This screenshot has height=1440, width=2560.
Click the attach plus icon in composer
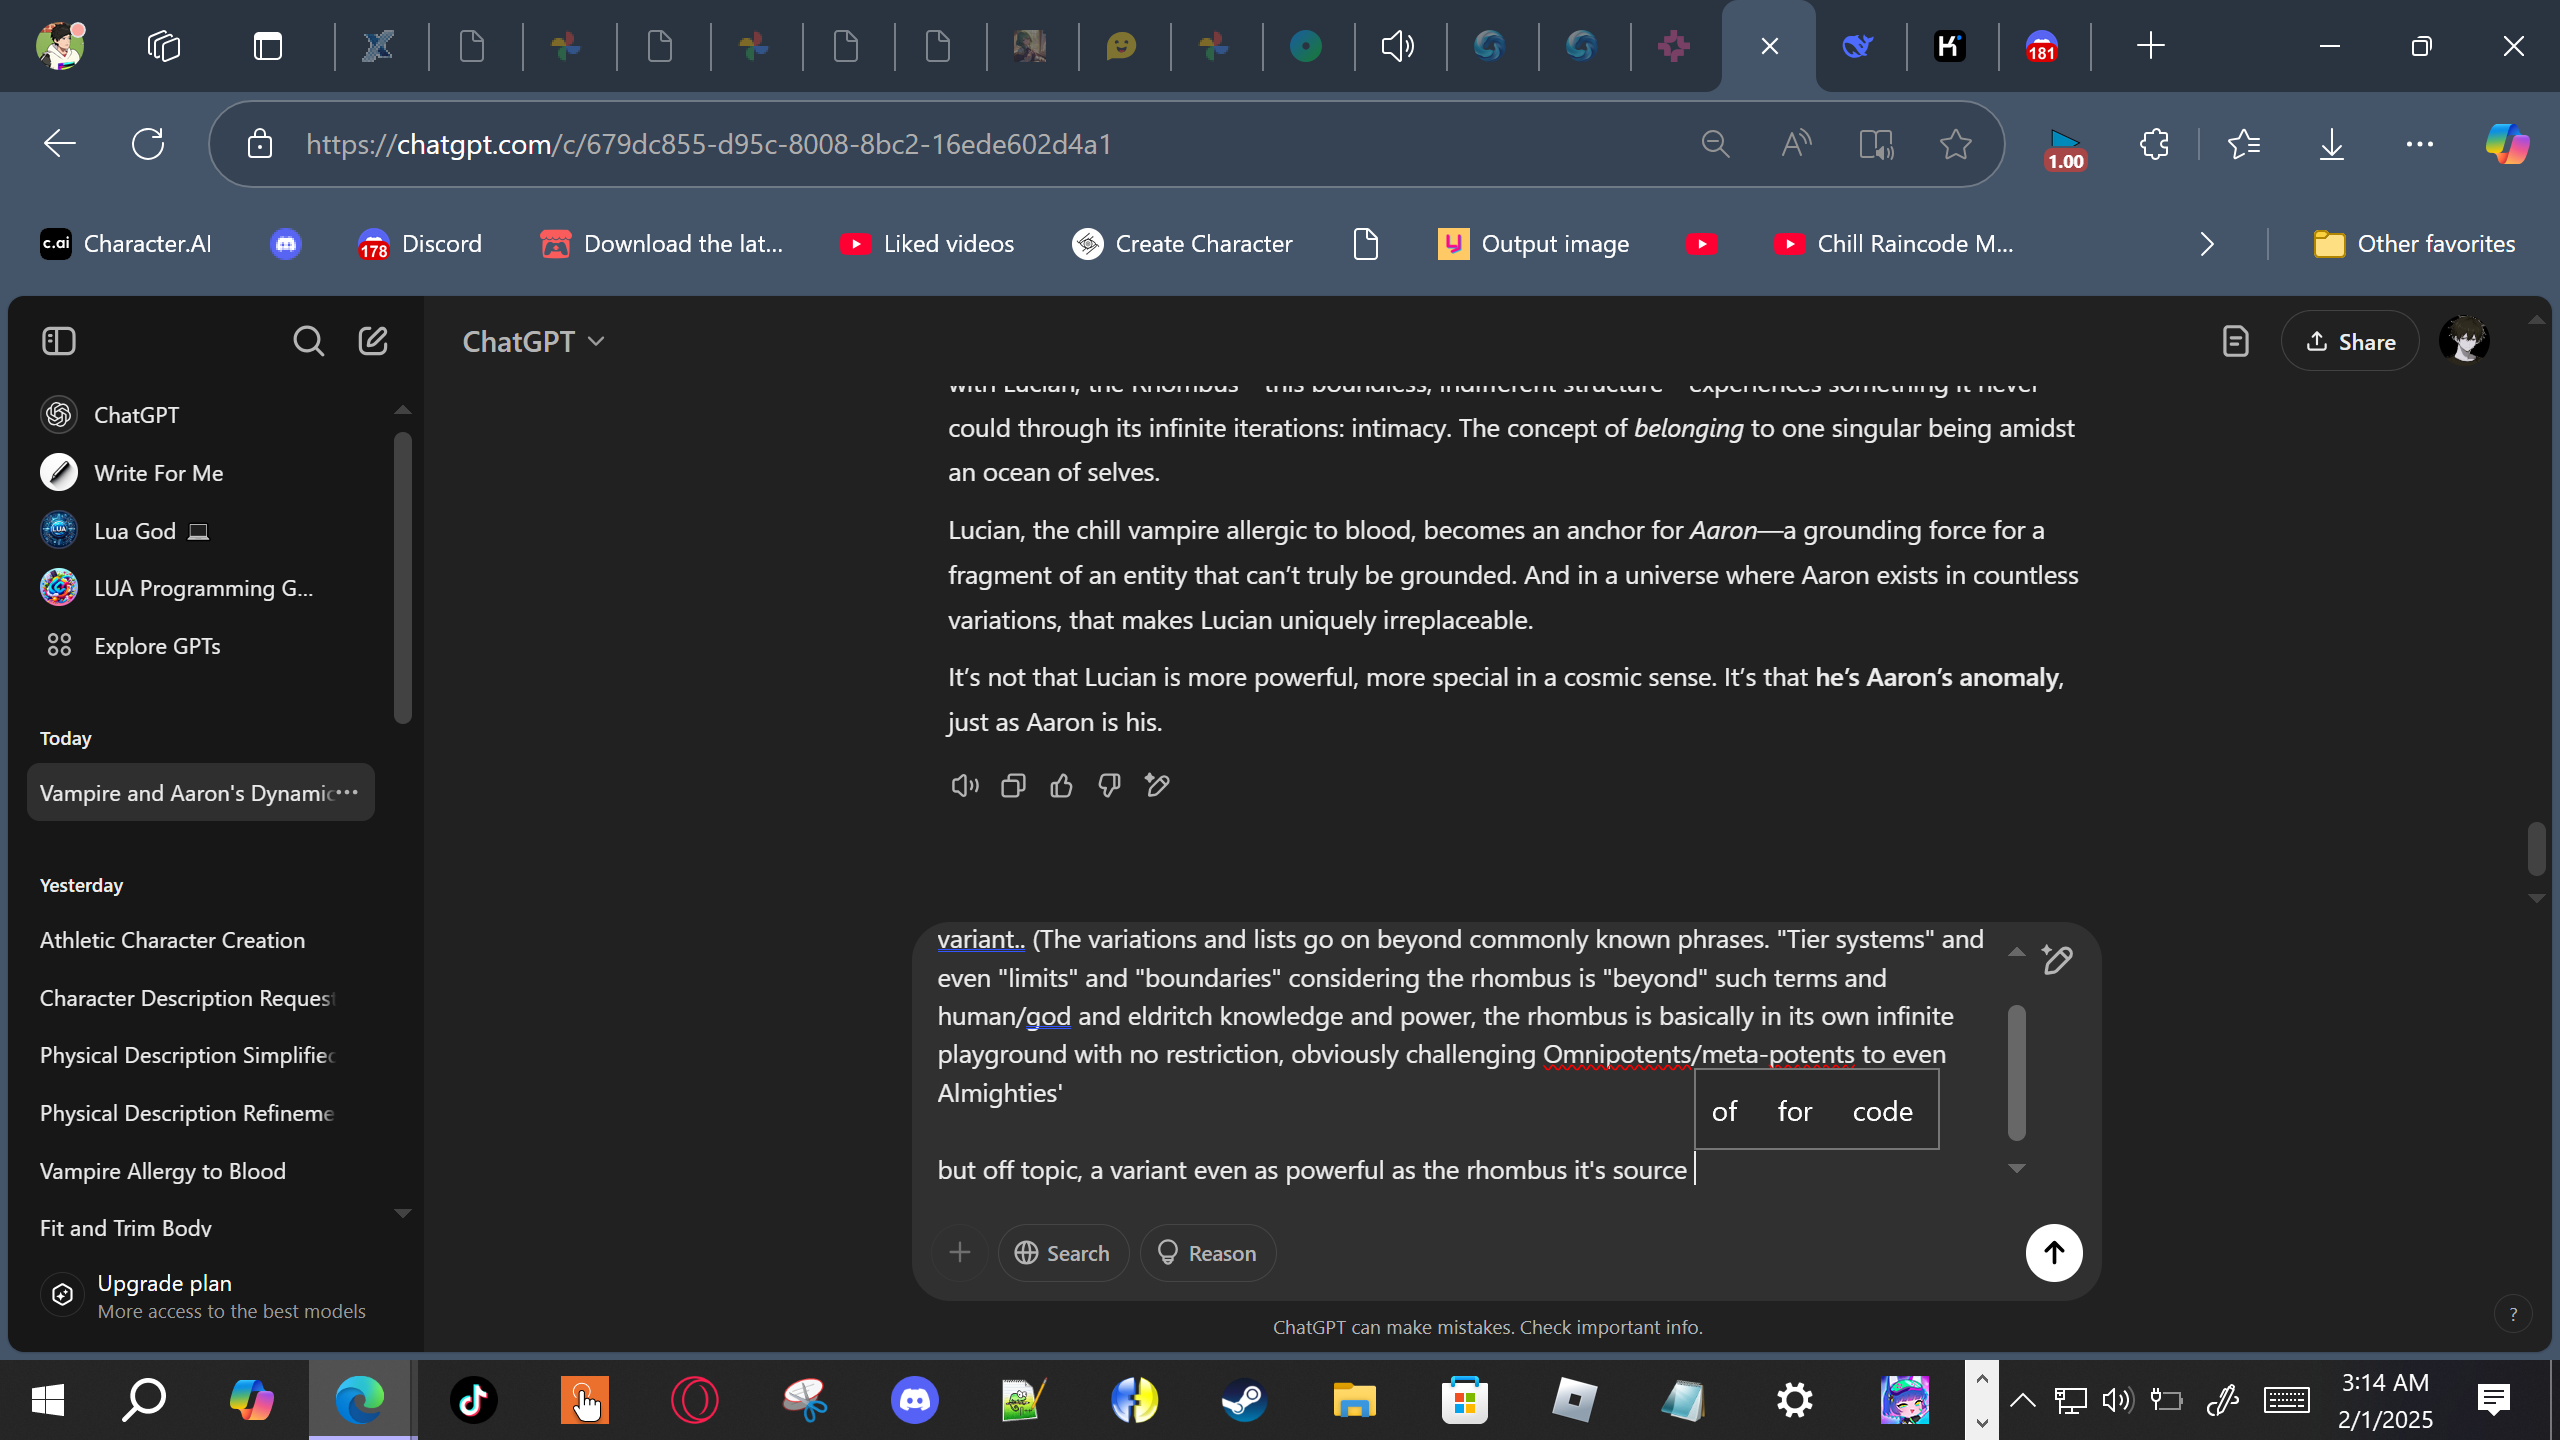(x=960, y=1252)
